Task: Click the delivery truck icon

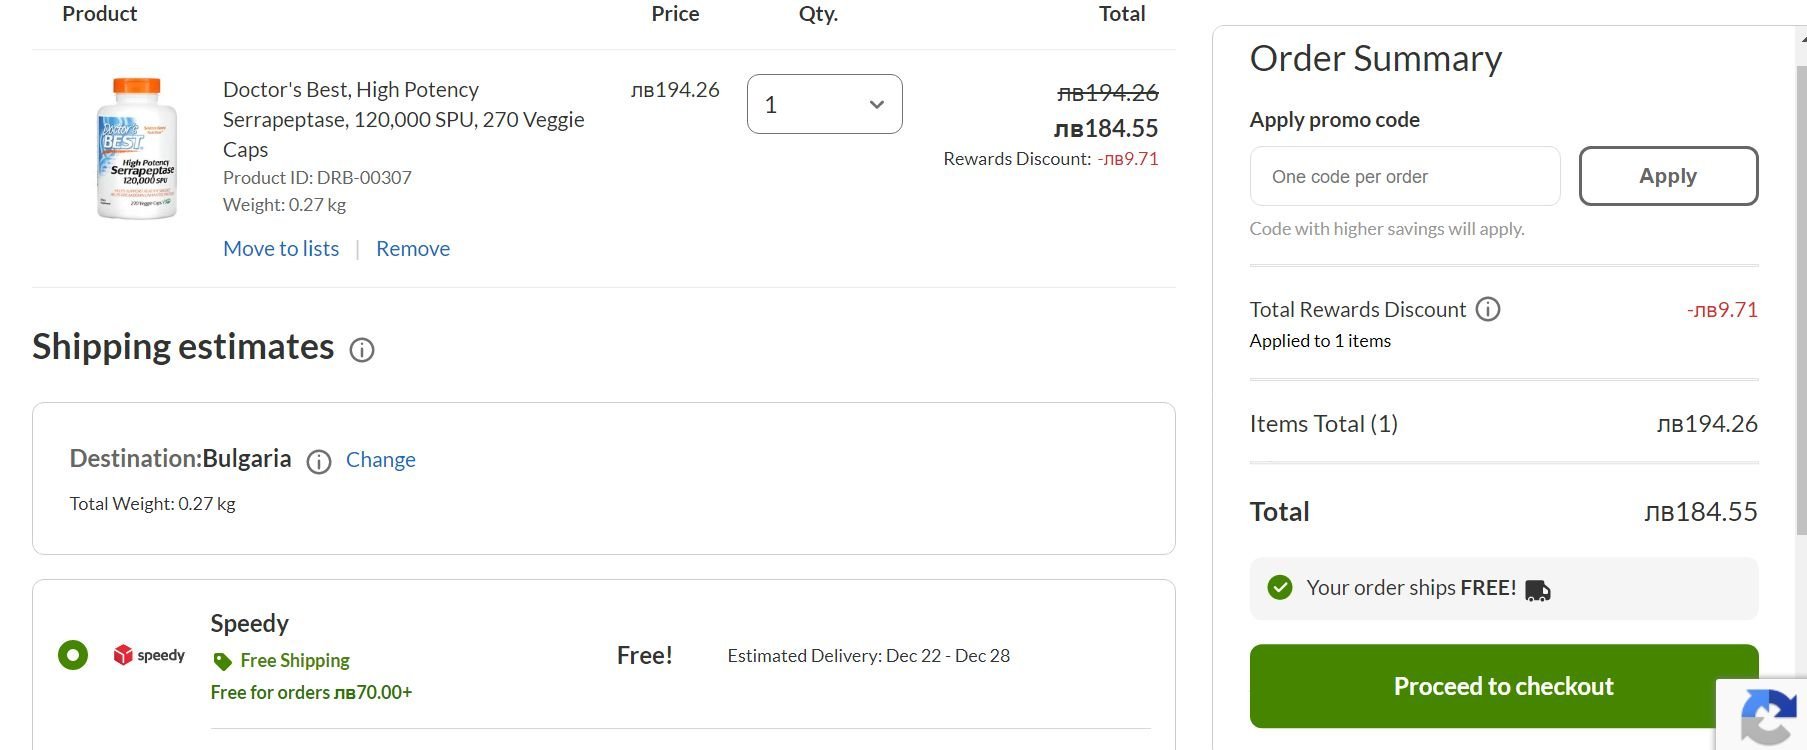Action: click(x=1538, y=590)
